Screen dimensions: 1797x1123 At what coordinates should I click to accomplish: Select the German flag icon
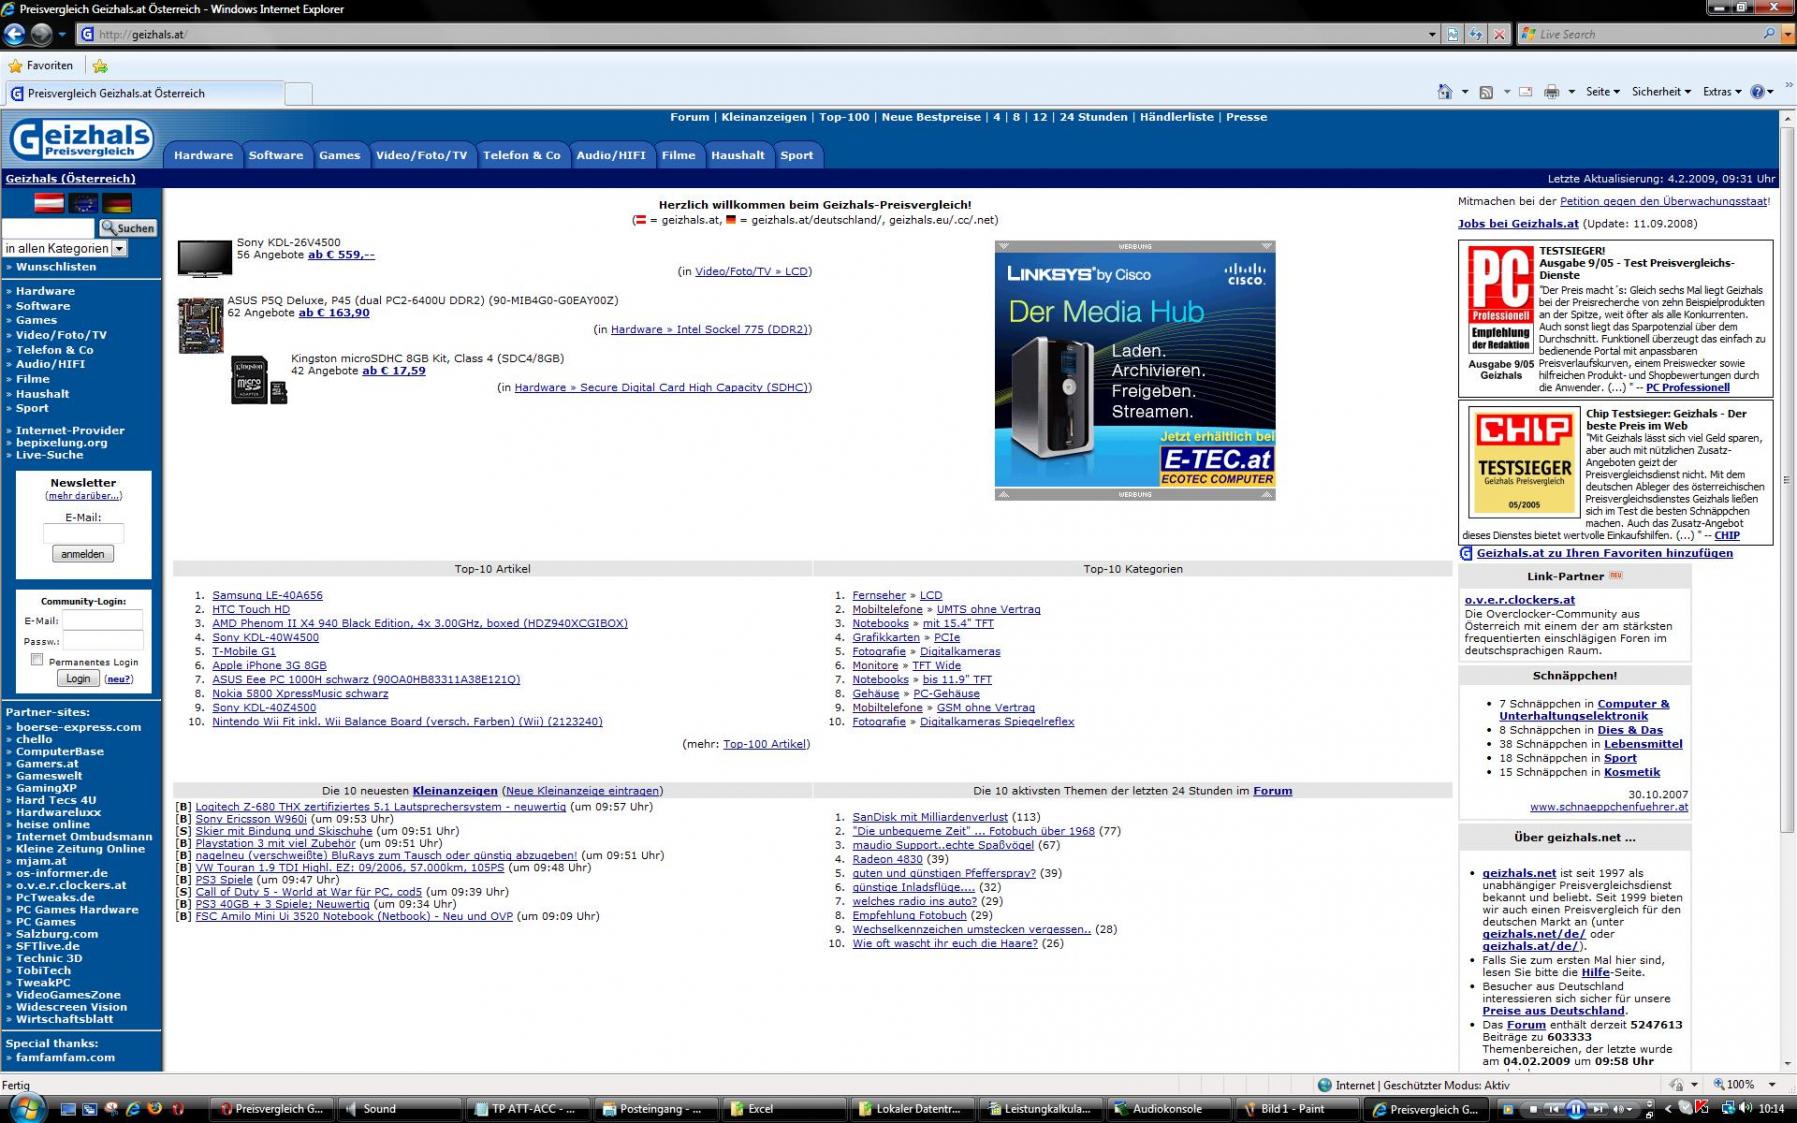point(117,203)
